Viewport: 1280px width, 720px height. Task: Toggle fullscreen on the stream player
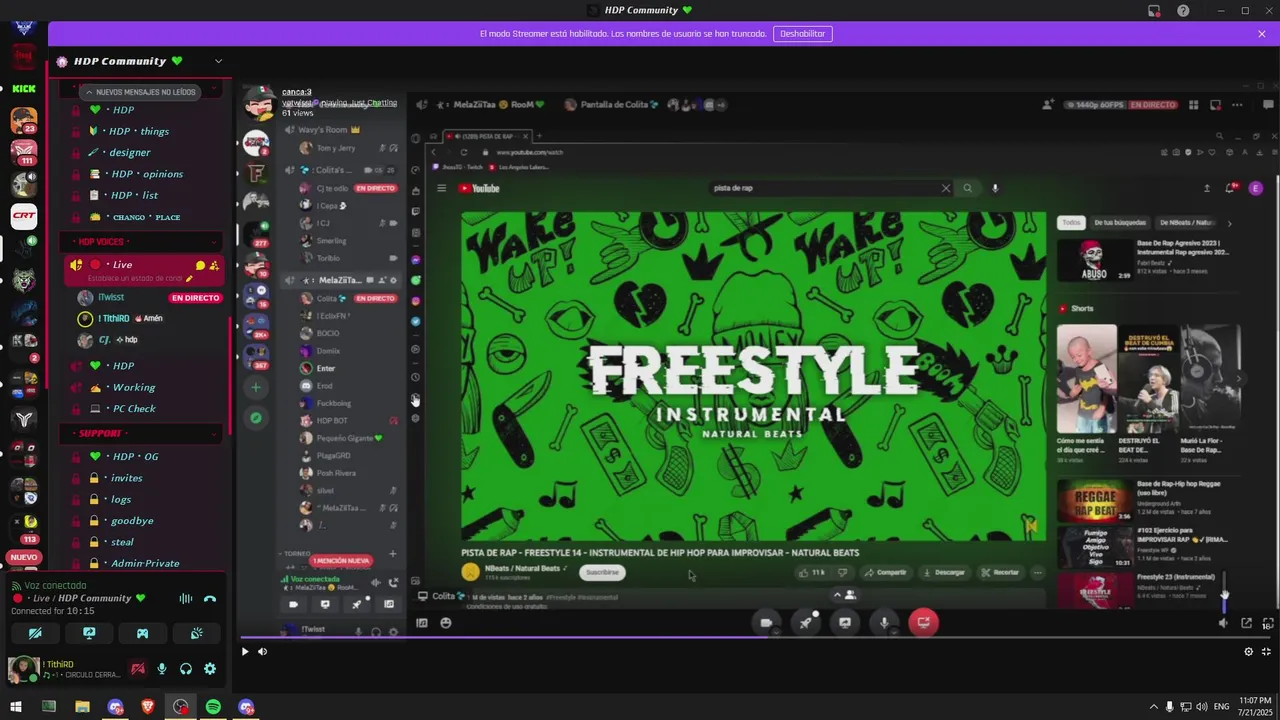coord(1266,651)
